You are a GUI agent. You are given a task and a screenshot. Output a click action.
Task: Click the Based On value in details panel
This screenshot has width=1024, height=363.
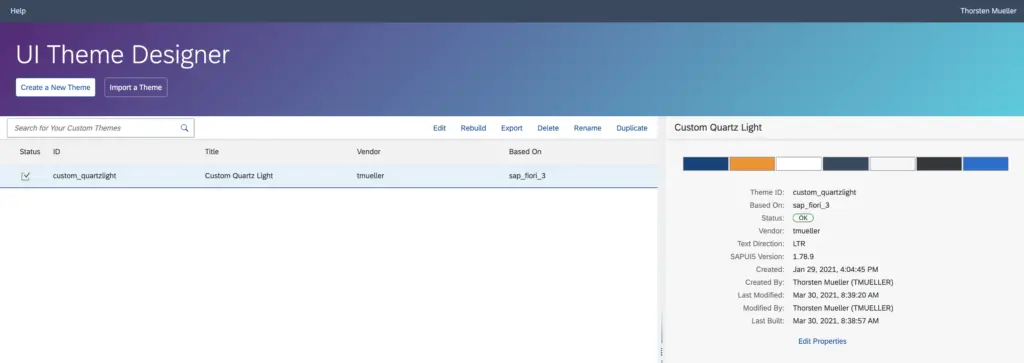tap(811, 205)
